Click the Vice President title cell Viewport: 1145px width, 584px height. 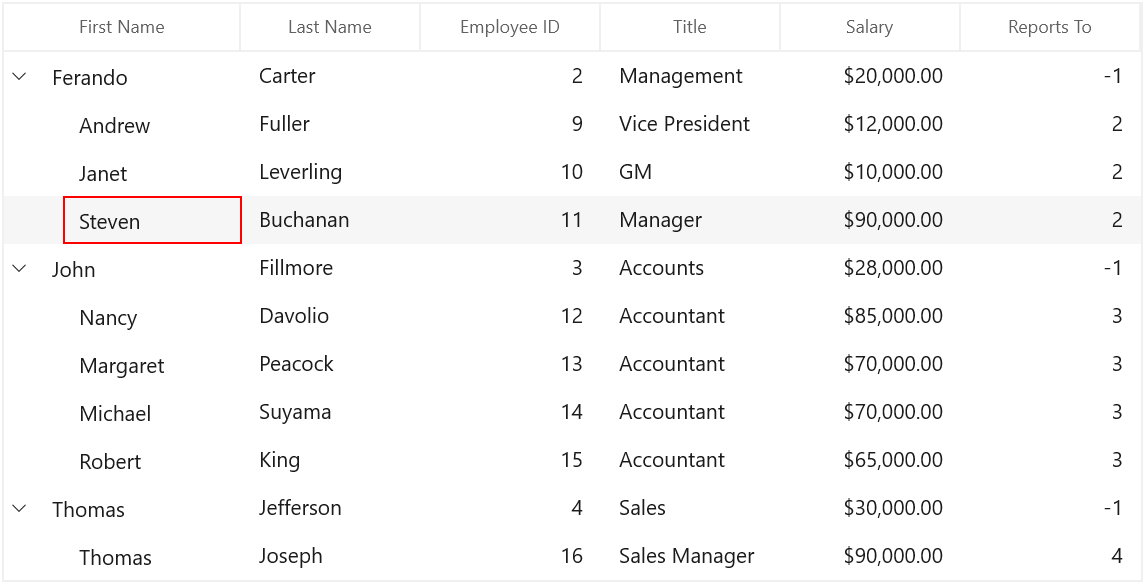[690, 123]
